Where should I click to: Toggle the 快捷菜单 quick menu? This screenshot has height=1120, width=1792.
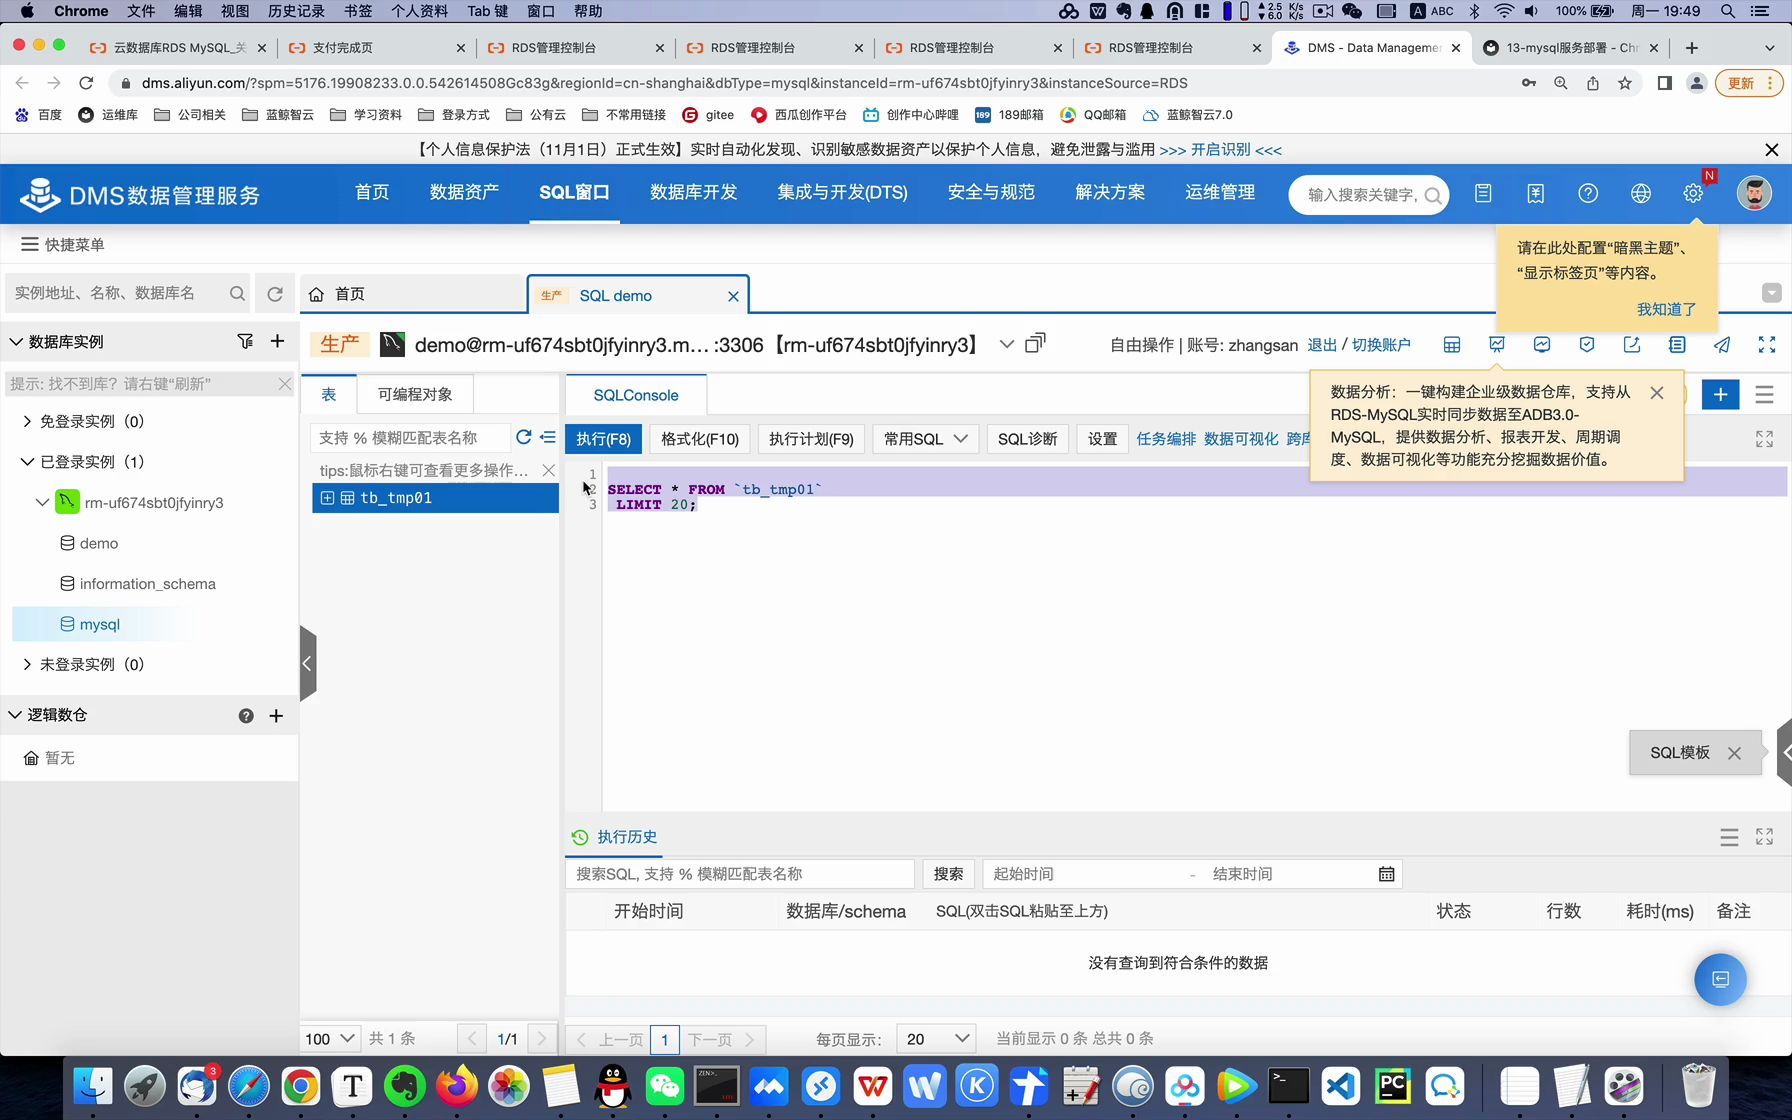[x=62, y=244]
